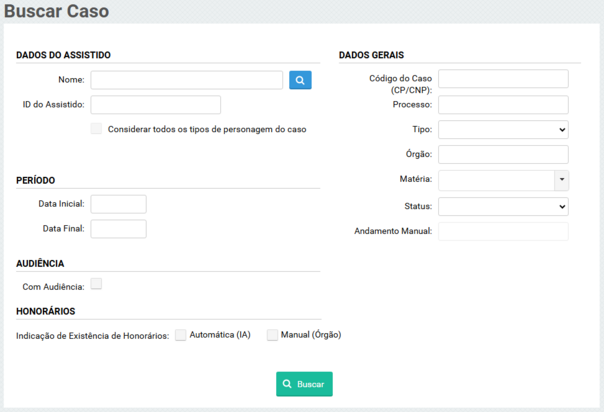Check the Automática (IA) honorários option
604x412 pixels.
pos(181,335)
